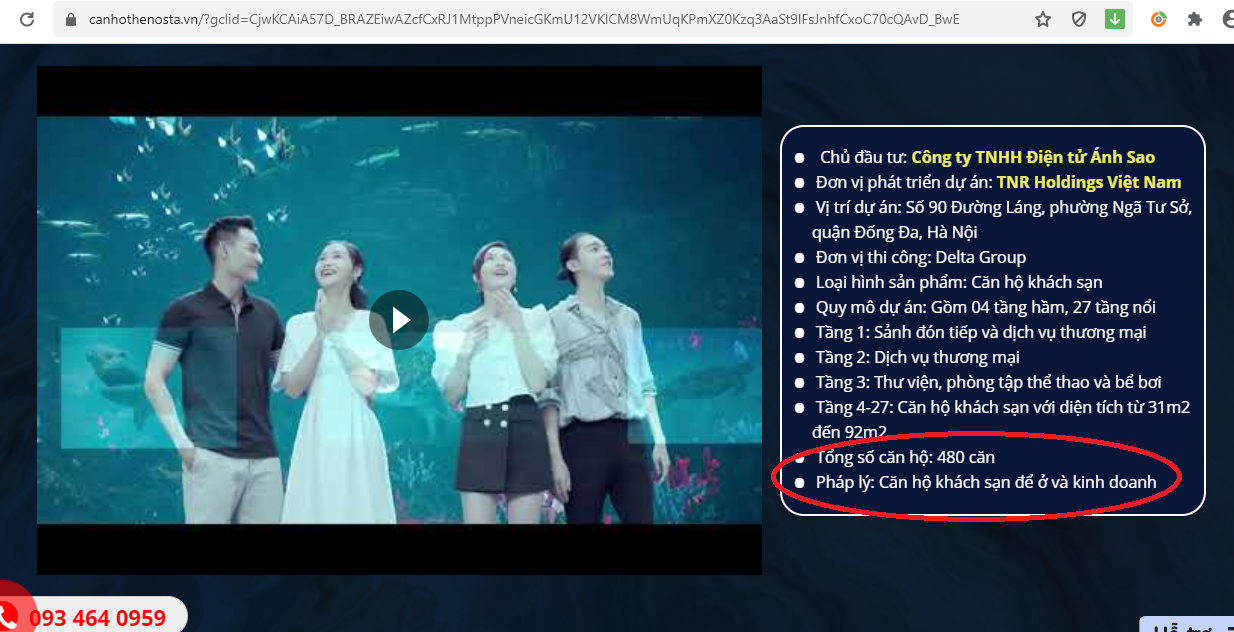Bookmark this page with the star icon
Screen dimensions: 1234x632
pos(1043,19)
